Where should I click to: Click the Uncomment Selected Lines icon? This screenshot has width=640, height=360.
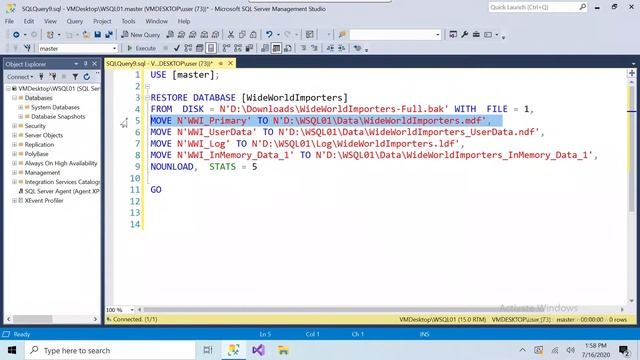click(x=315, y=48)
